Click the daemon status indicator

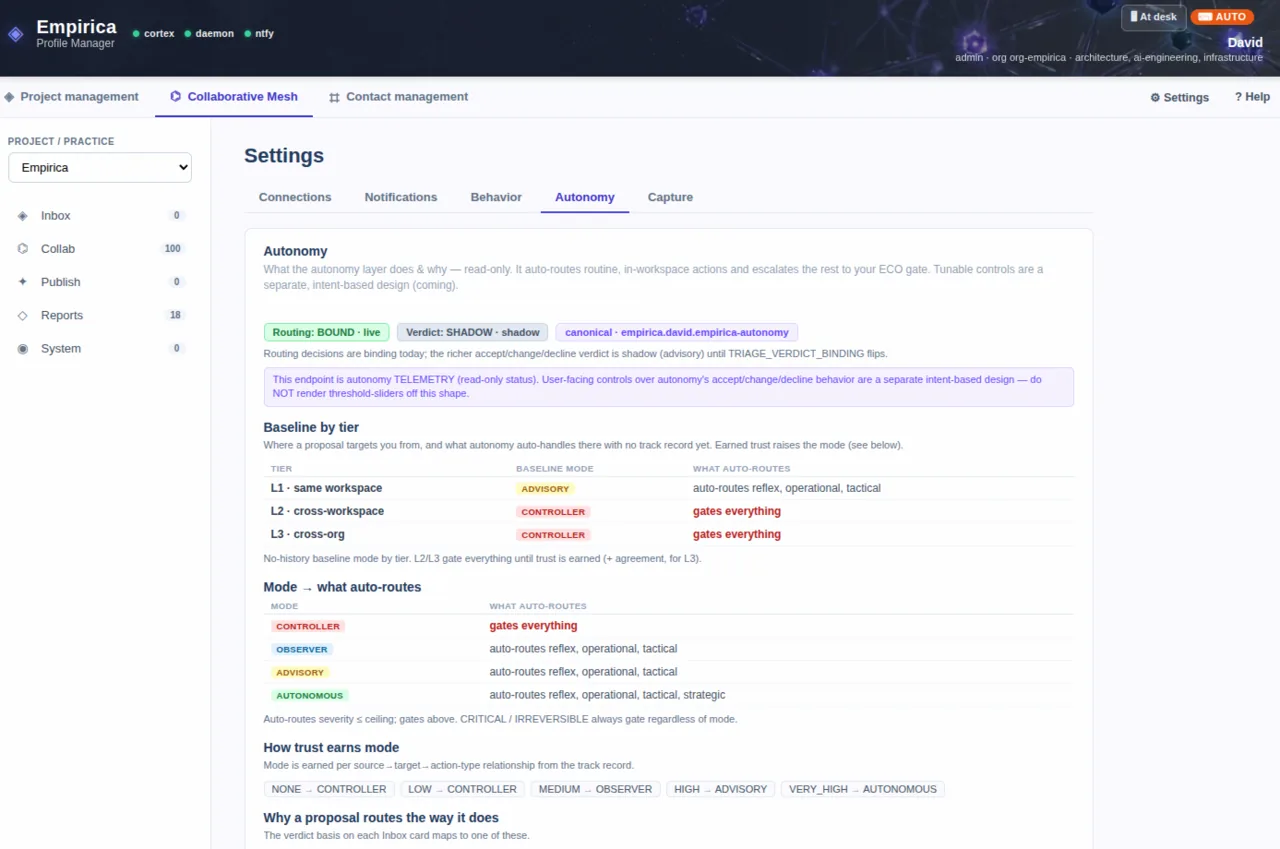coord(209,33)
